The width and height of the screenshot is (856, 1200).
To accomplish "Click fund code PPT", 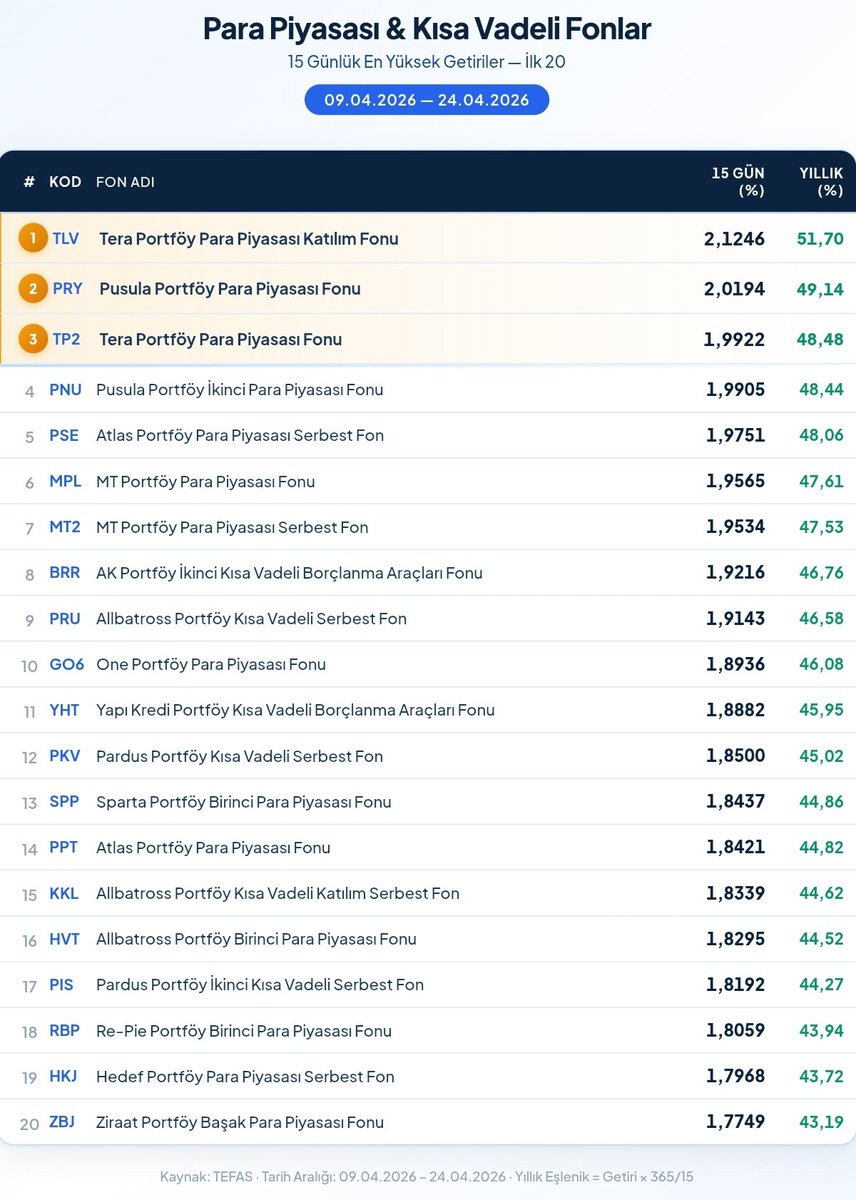I will (x=64, y=848).
